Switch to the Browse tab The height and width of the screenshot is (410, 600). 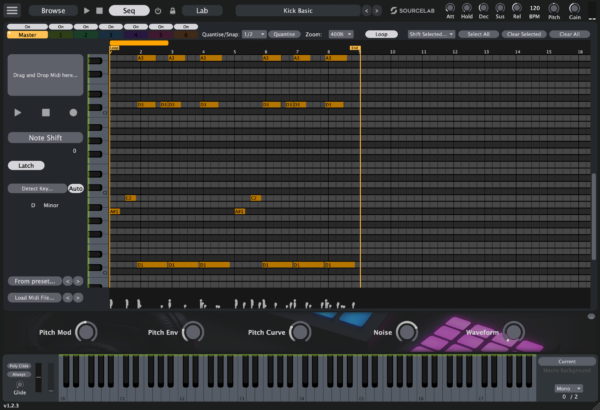pyautogui.click(x=53, y=11)
